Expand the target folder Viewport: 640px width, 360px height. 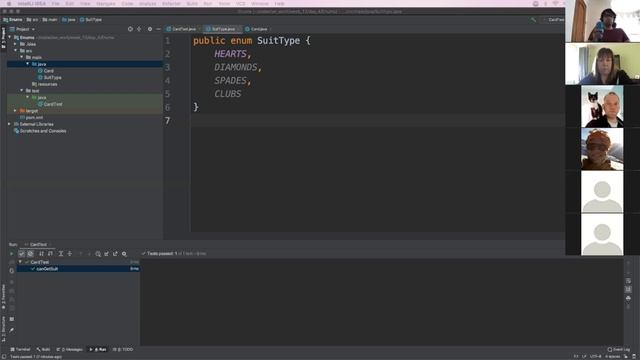[x=16, y=111]
